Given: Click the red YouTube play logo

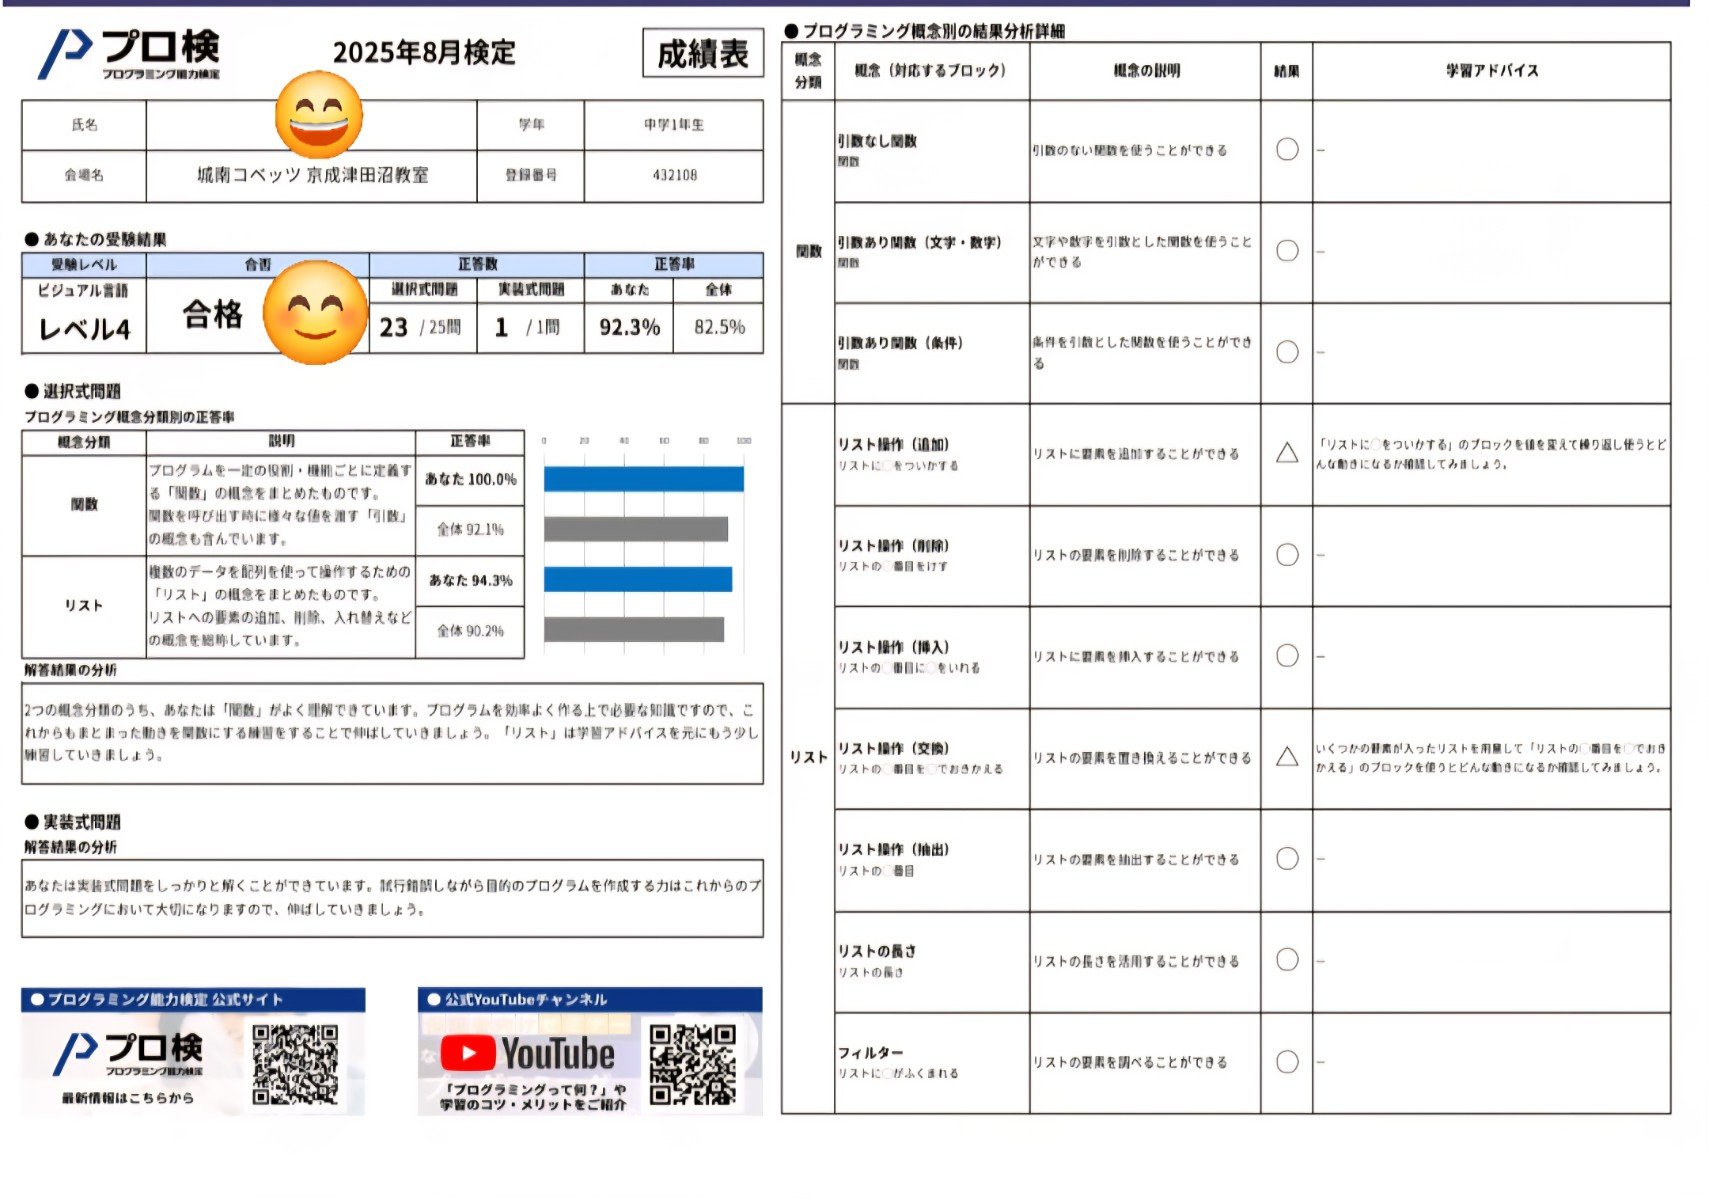Looking at the screenshot, I should point(467,1053).
